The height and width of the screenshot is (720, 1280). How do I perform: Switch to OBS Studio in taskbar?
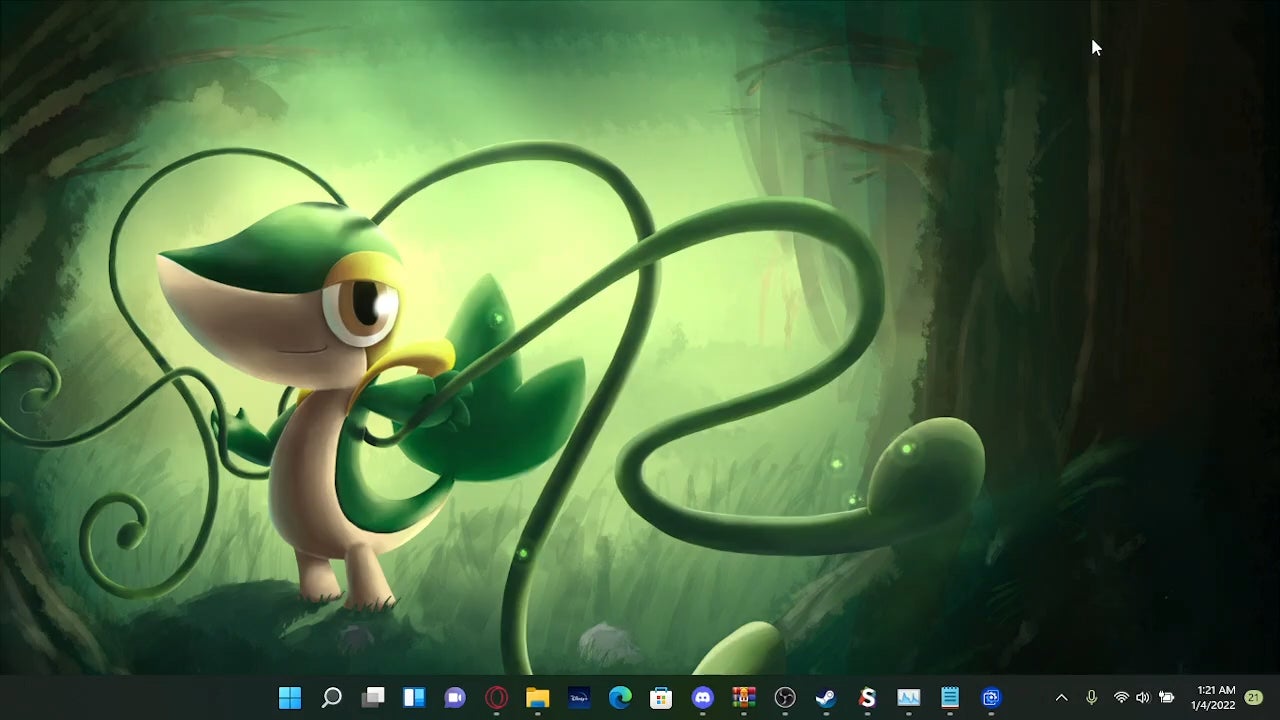pyautogui.click(x=785, y=698)
